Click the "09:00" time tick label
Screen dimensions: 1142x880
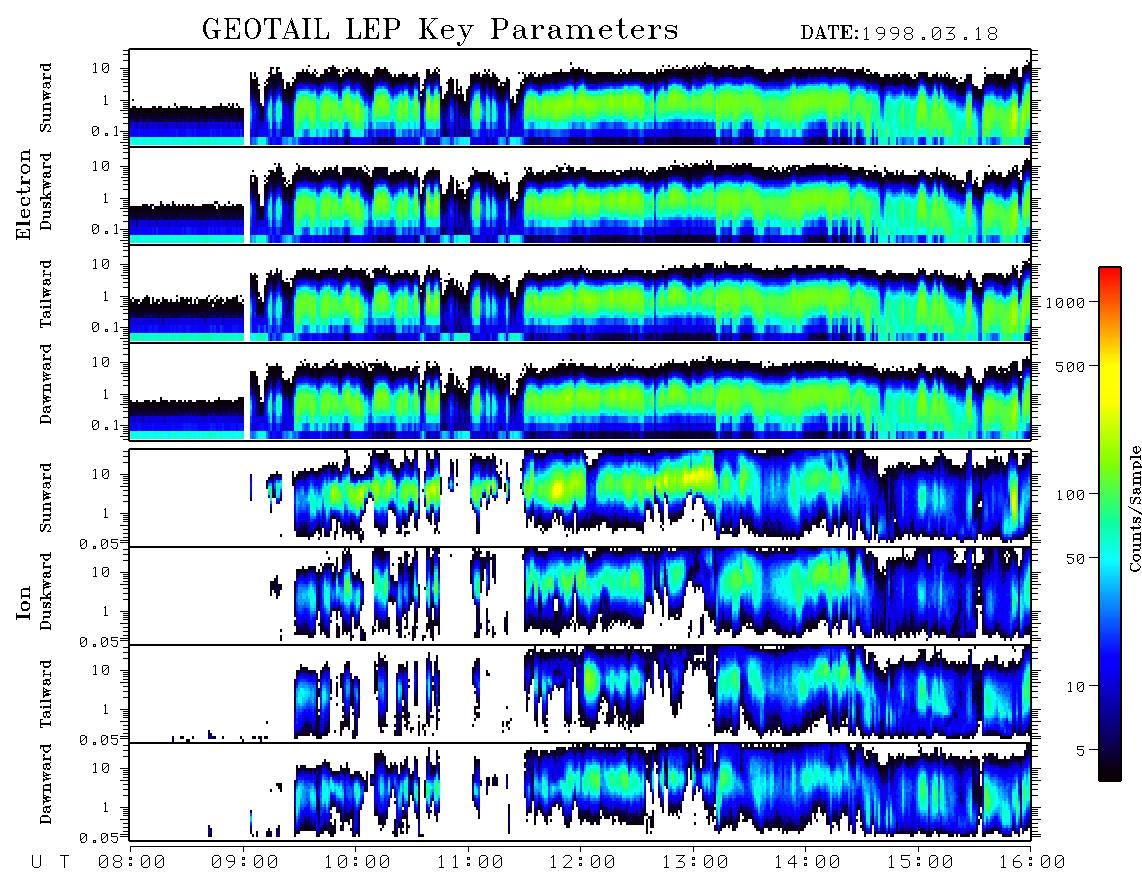(244, 862)
